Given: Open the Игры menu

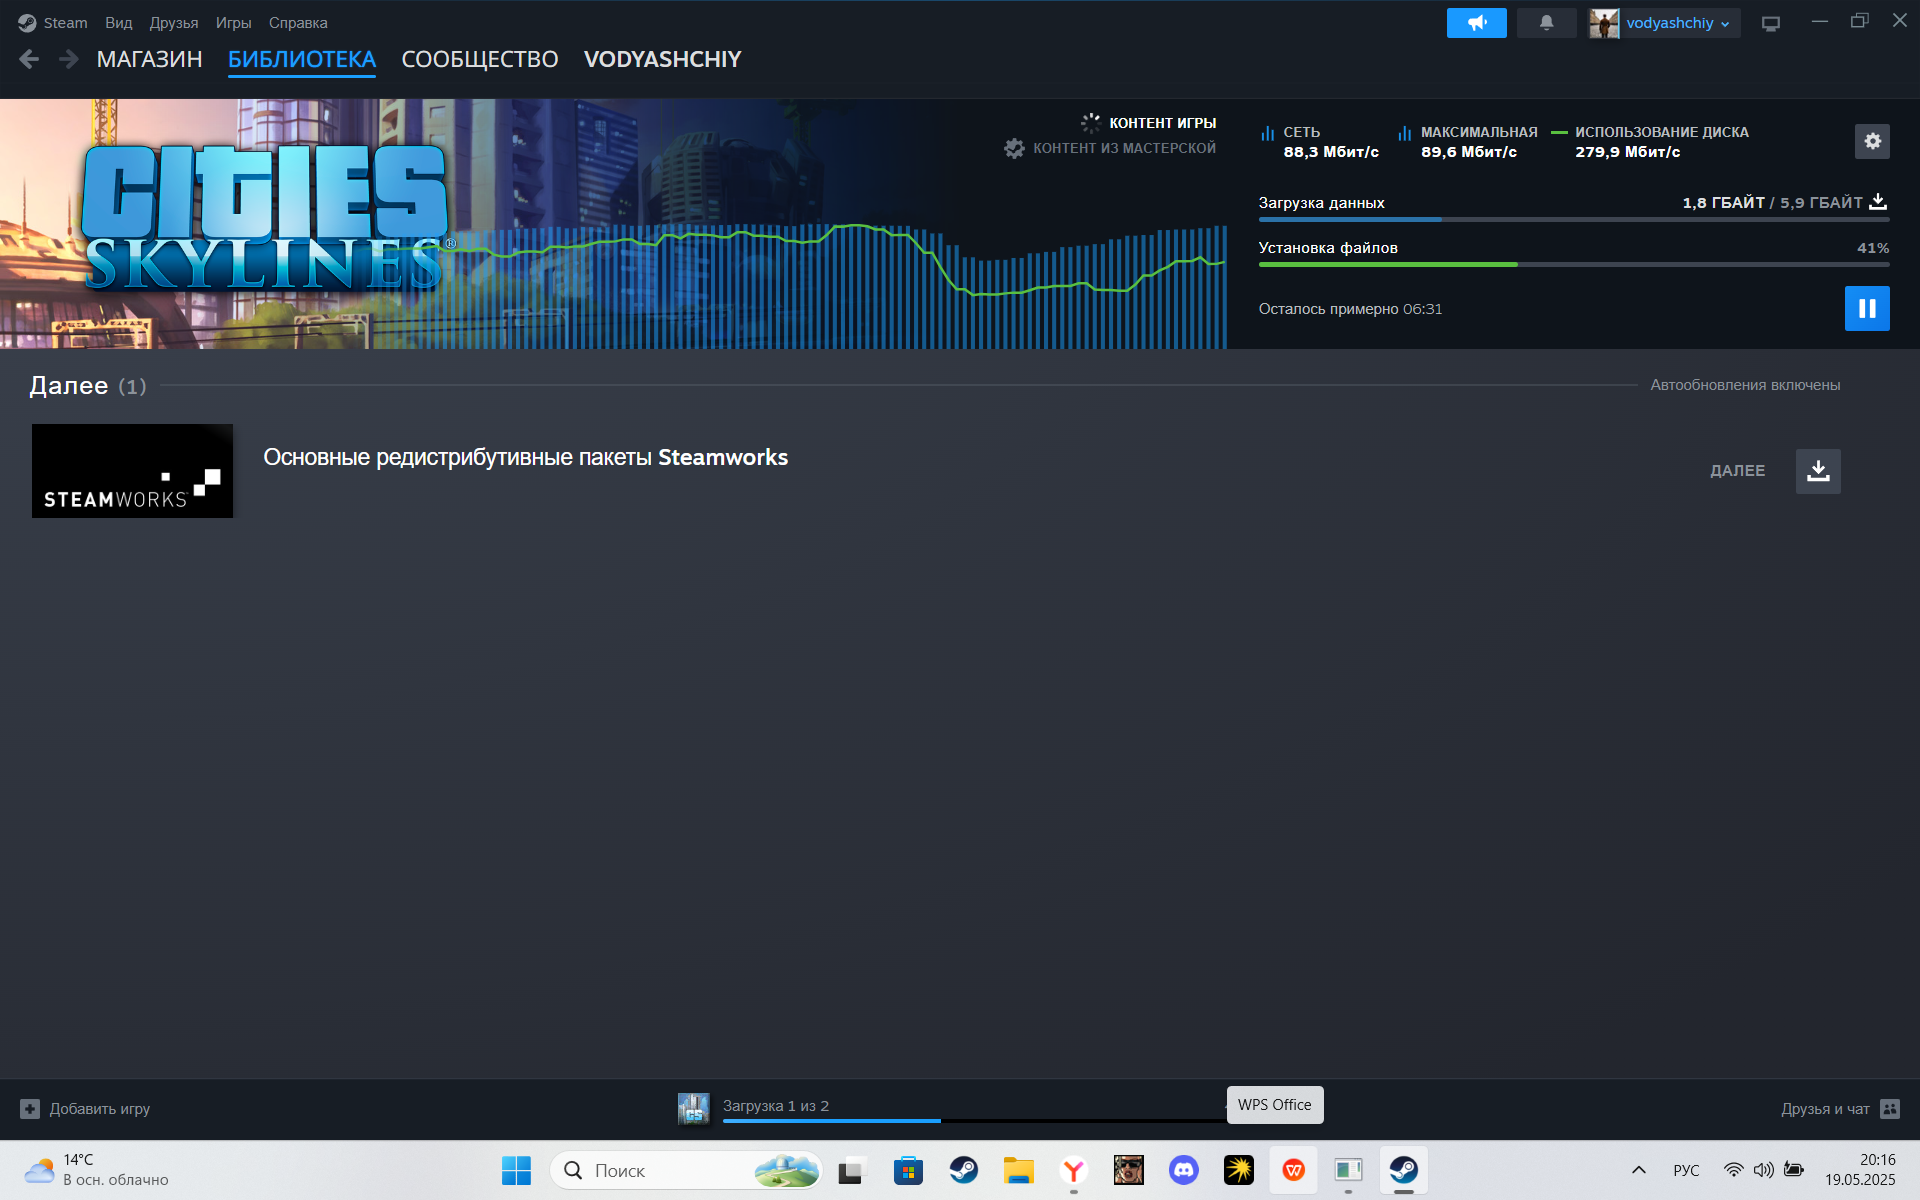Looking at the screenshot, I should click(x=233, y=23).
